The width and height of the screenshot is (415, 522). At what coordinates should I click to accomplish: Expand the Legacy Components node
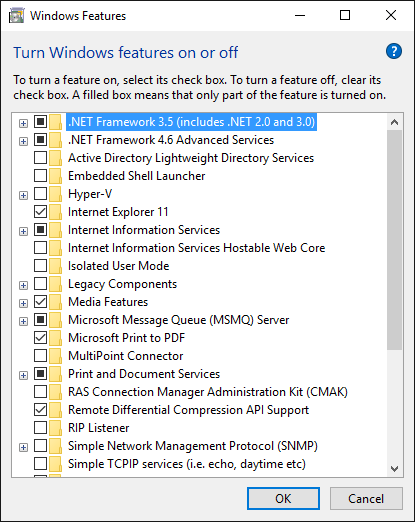pos(23,285)
